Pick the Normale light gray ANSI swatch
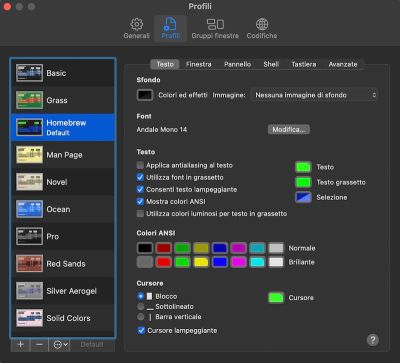 (276, 248)
